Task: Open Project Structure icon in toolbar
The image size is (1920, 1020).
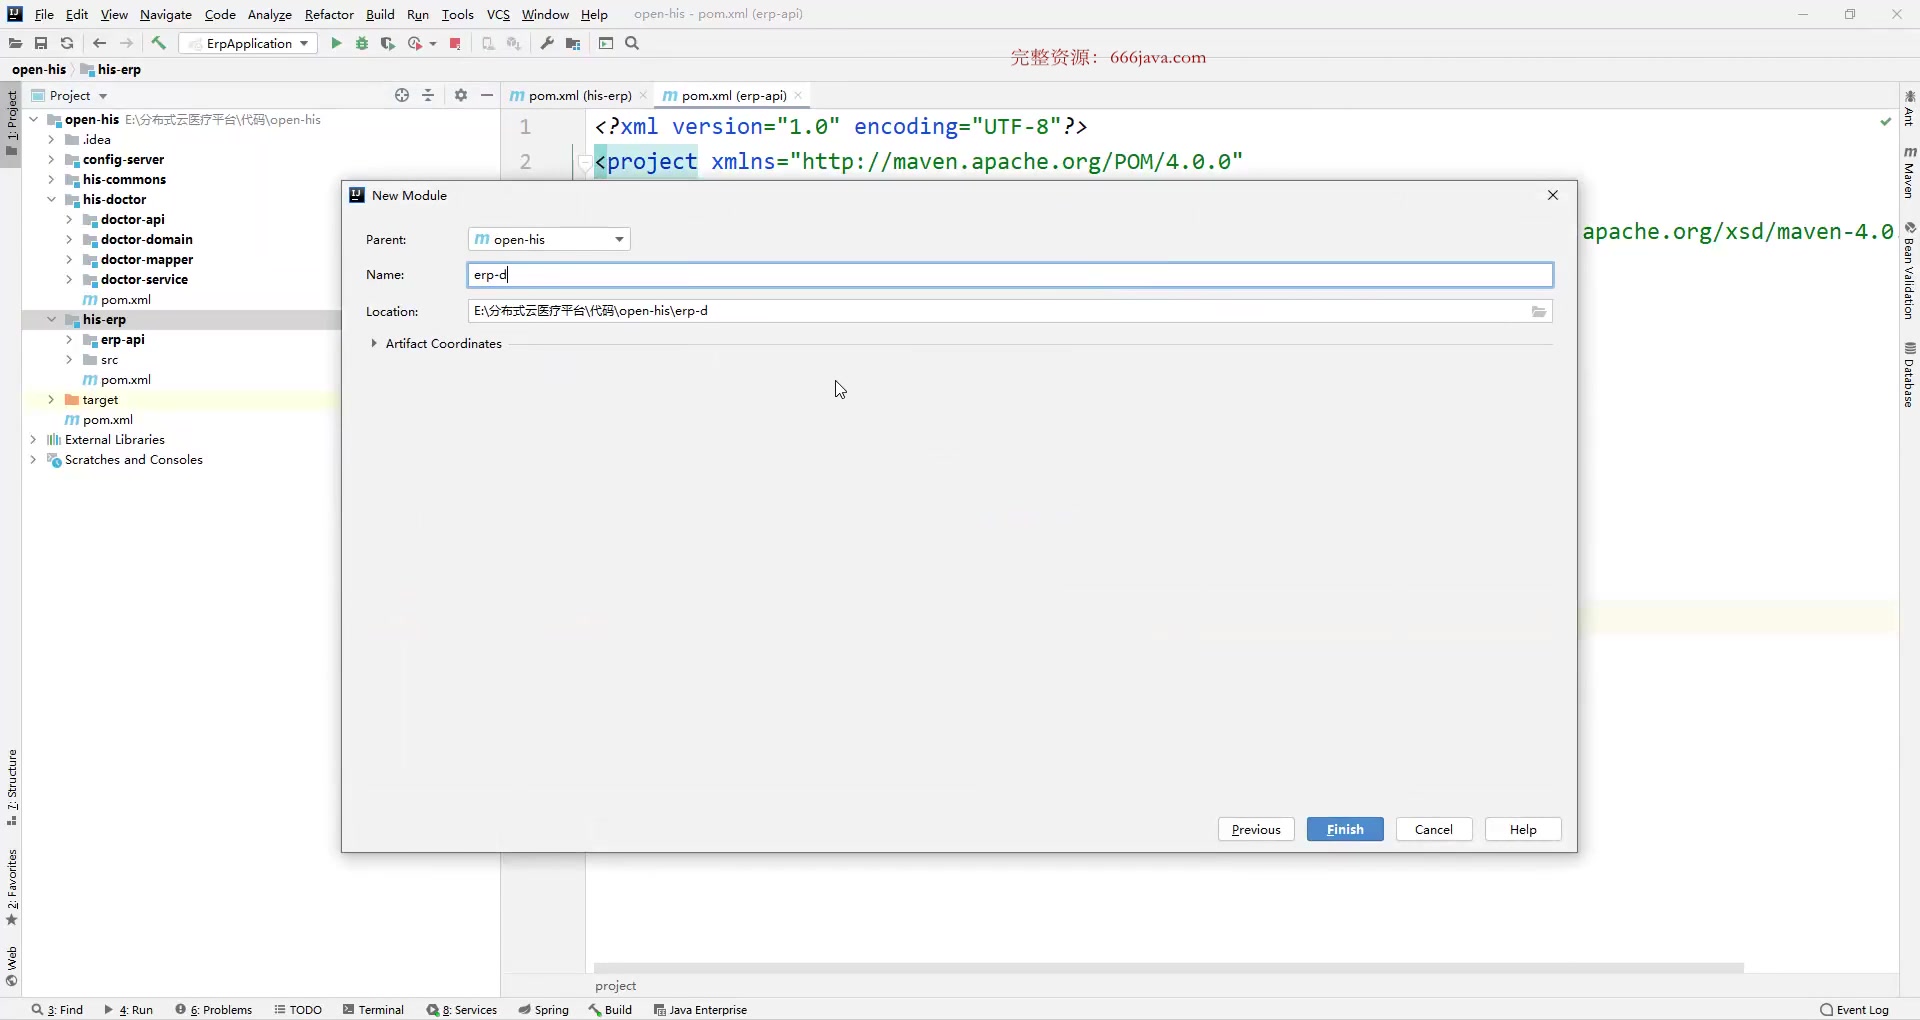Action: click(x=573, y=43)
